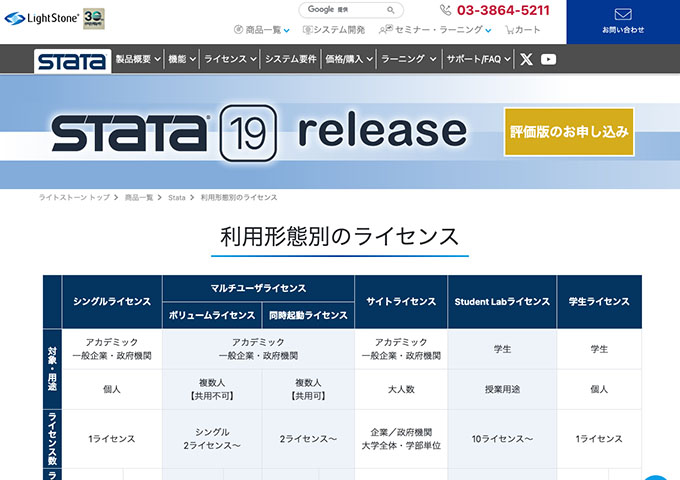The image size is (680, 480).
Task: Click the 10ライセンス～ cell
Action: pyautogui.click(x=502, y=439)
